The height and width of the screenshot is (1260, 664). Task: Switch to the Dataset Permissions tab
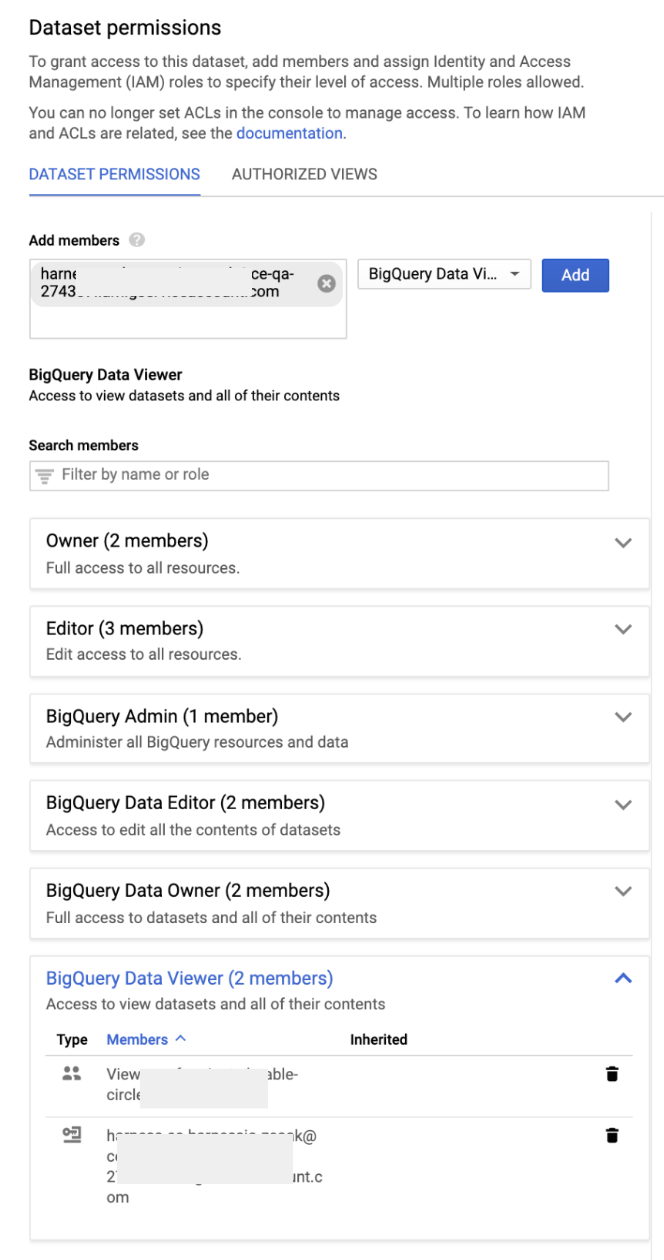pos(114,174)
